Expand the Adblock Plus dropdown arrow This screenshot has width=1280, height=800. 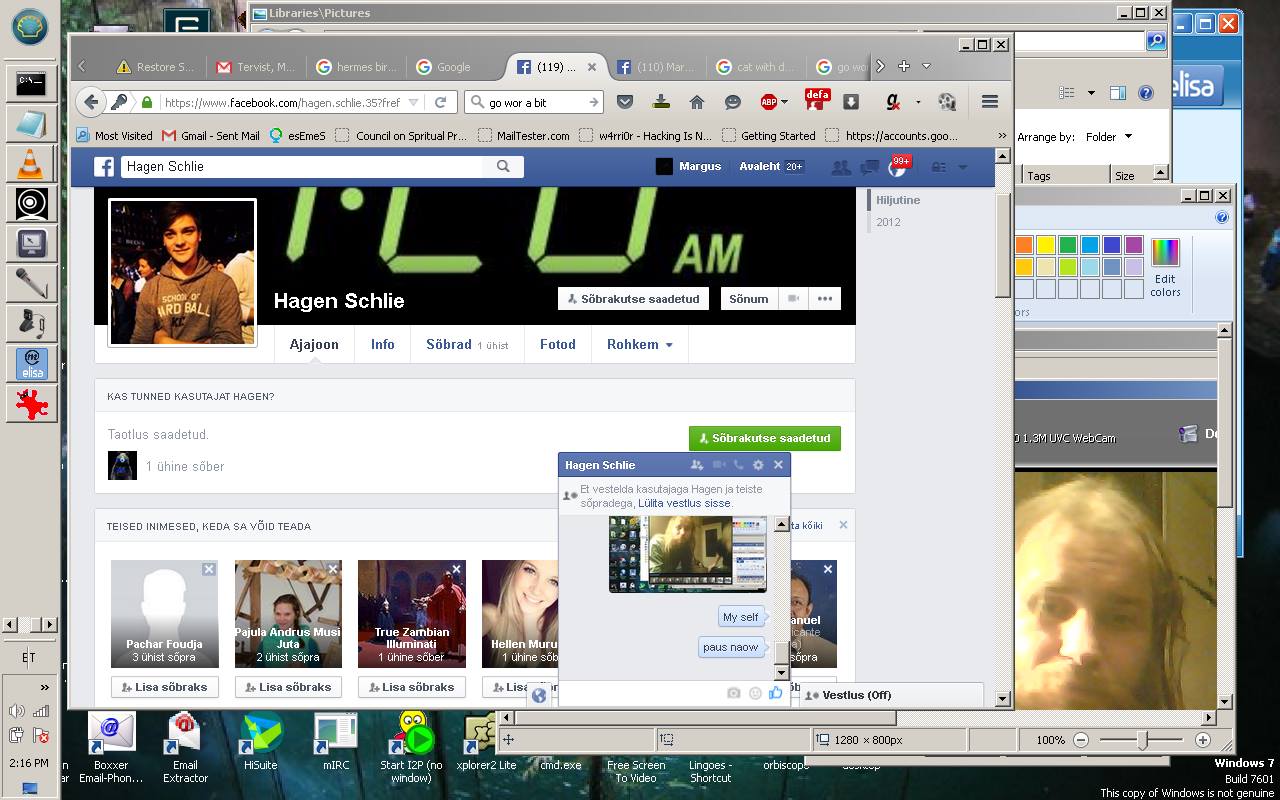[785, 102]
